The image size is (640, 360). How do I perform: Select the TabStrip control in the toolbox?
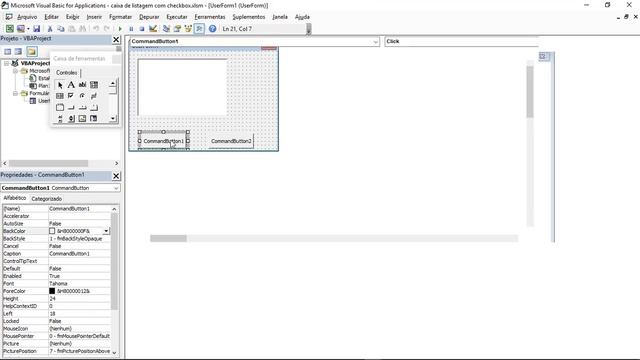point(82,107)
